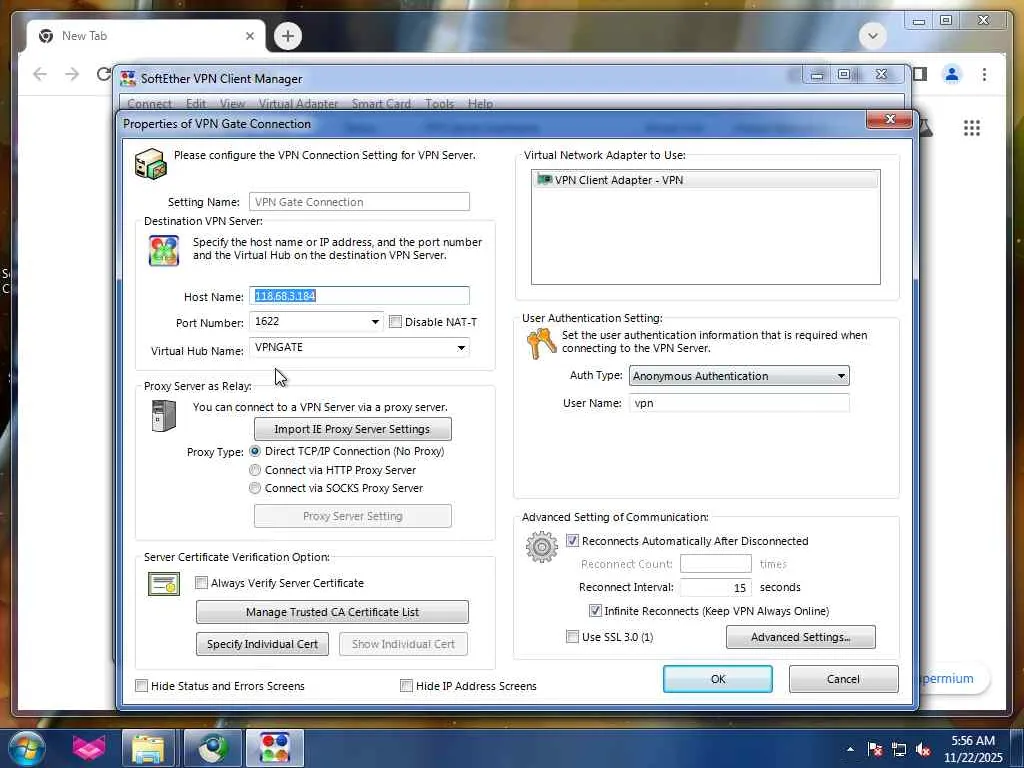Select Direct TCP/IP Connection (No Proxy)
The image size is (1024, 768).
255,451
